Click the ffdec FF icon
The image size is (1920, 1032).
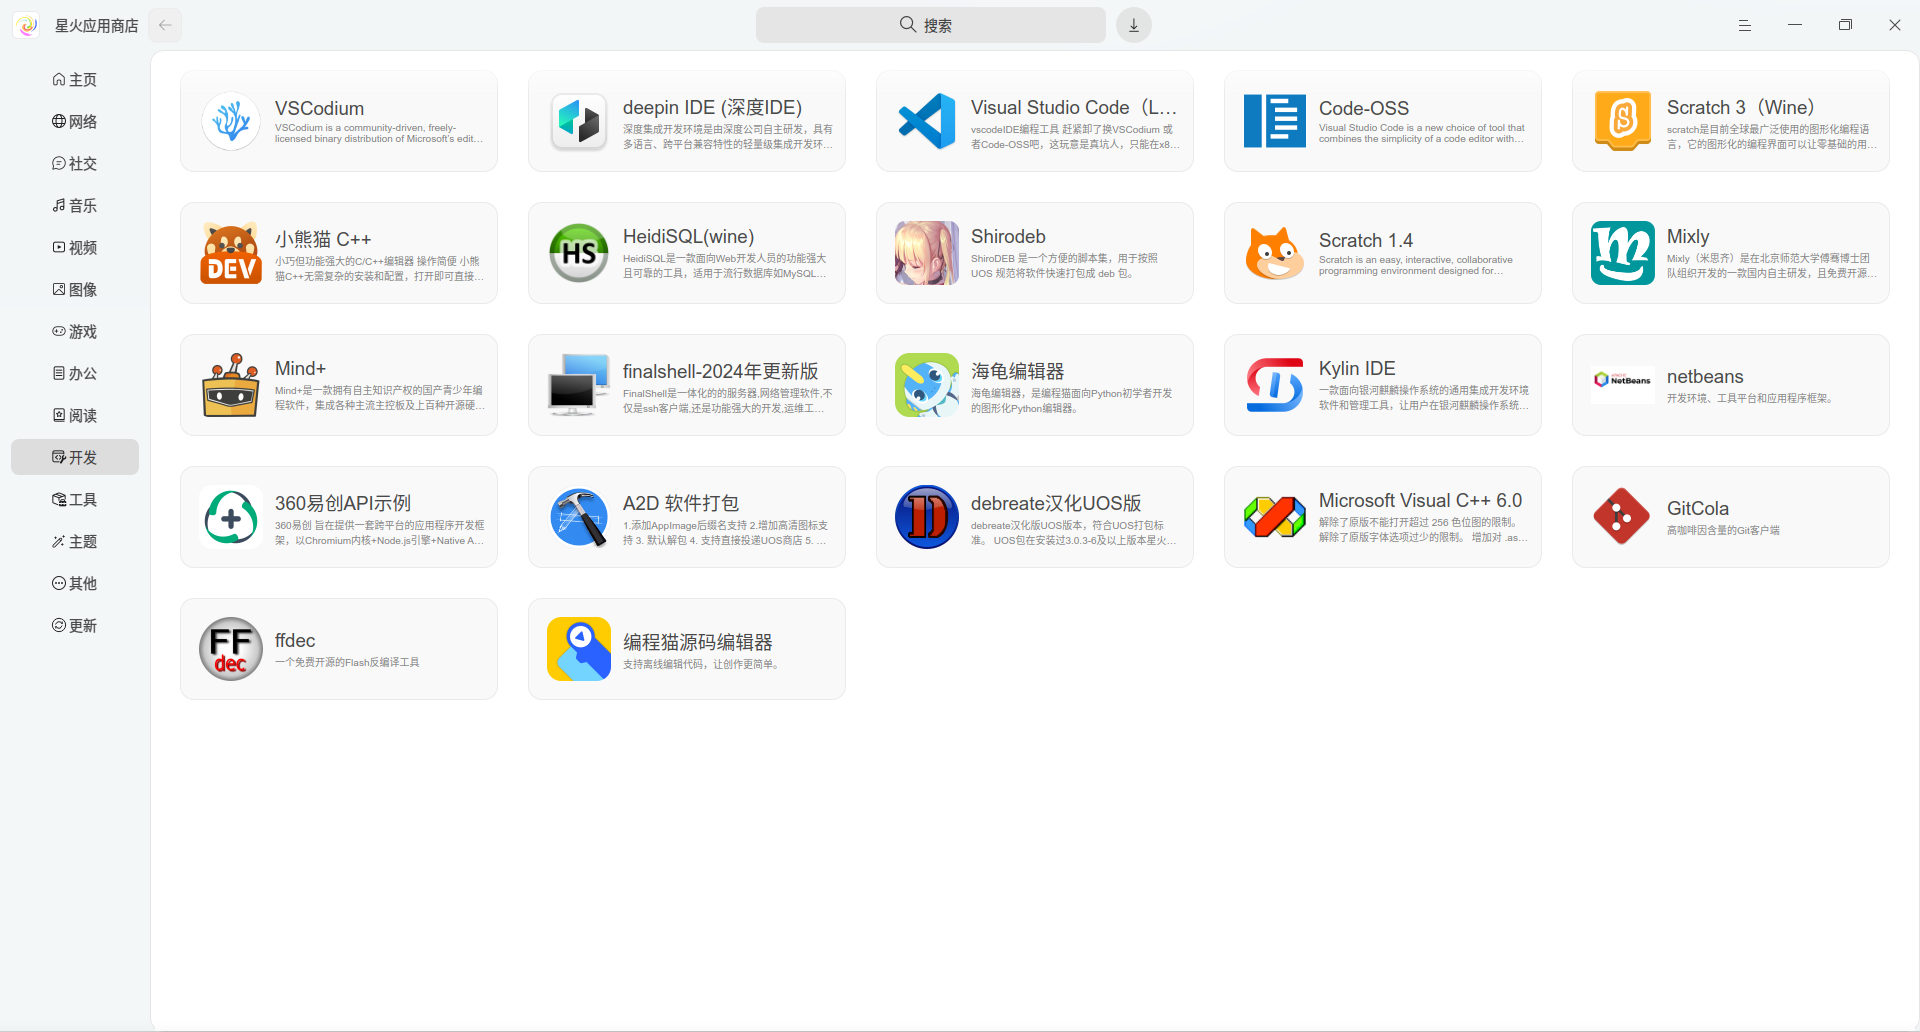(231, 649)
